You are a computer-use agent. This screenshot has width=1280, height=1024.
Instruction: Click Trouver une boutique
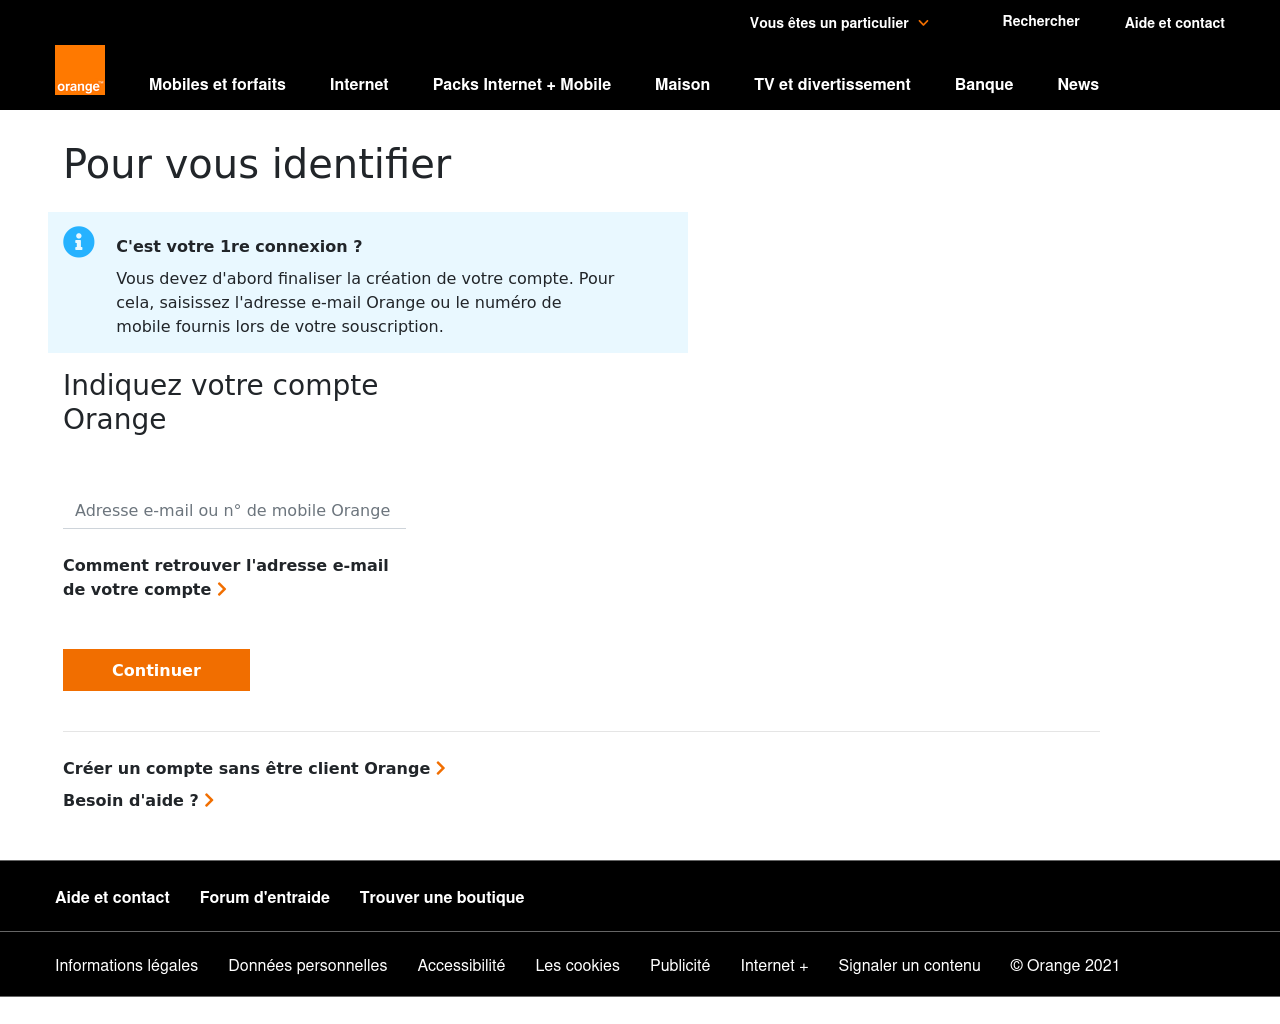[442, 897]
